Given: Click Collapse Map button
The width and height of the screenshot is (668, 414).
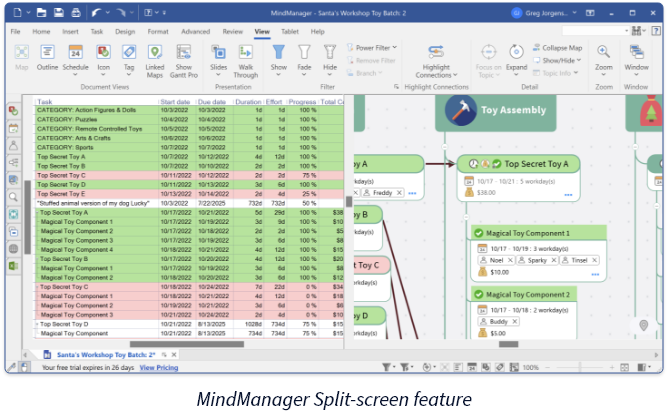Looking at the screenshot, I should (557, 48).
